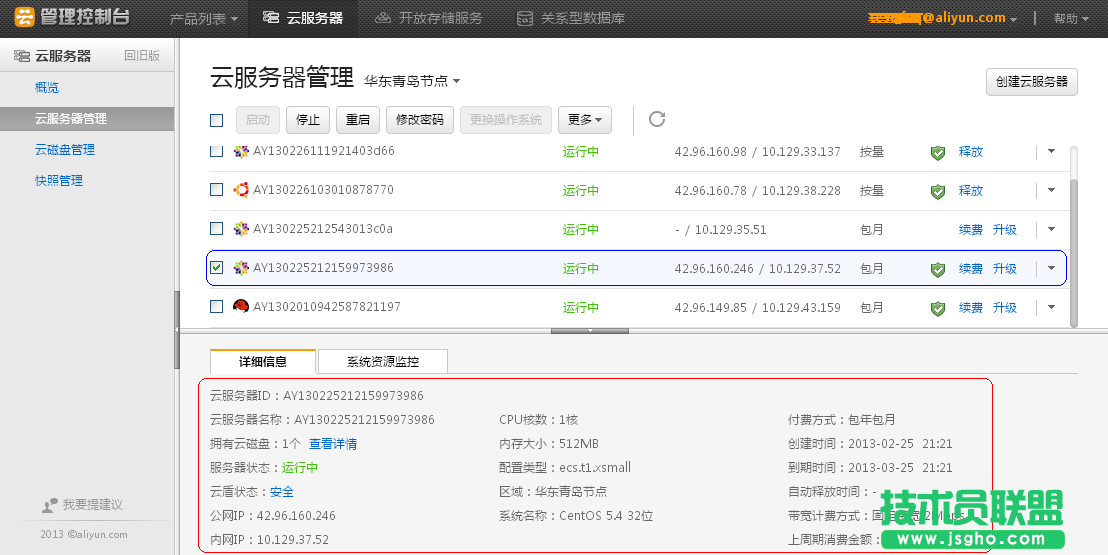Click the 我要提建议 feedback icon
This screenshot has height=555, width=1108.
pos(49,505)
